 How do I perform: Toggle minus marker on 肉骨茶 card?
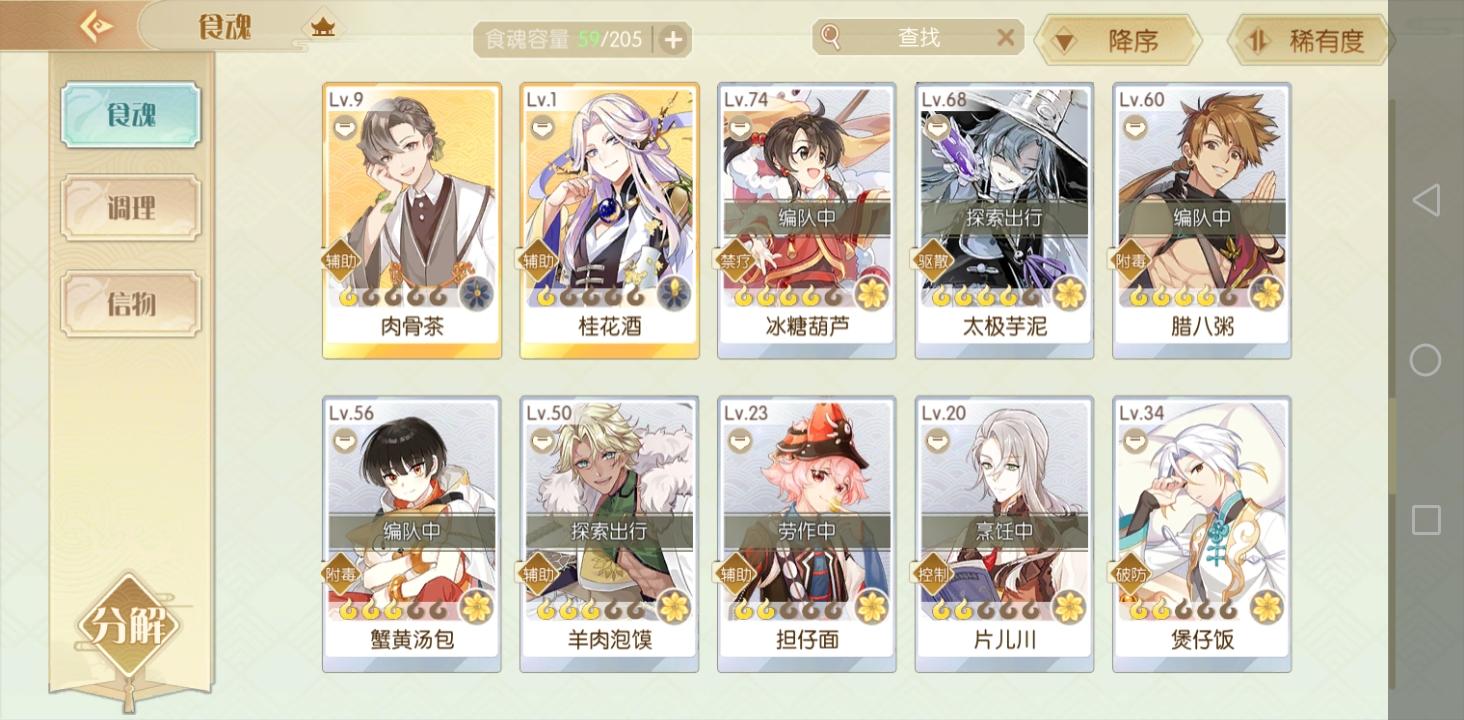coord(344,127)
